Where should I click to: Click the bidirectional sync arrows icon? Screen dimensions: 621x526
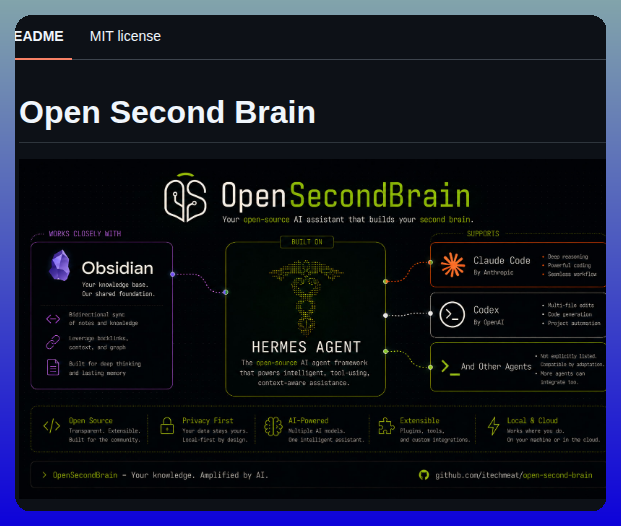pyautogui.click(x=53, y=319)
